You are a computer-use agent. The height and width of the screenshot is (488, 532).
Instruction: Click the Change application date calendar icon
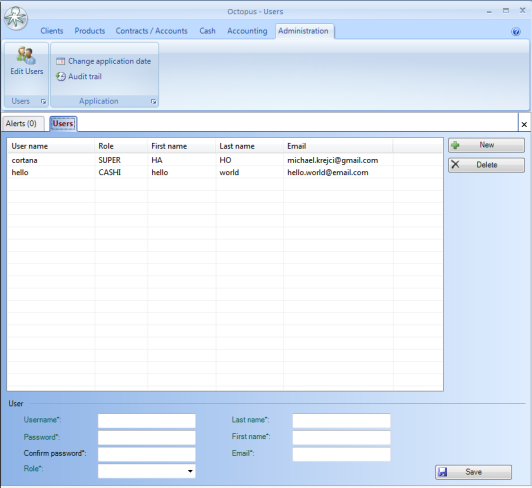click(60, 61)
